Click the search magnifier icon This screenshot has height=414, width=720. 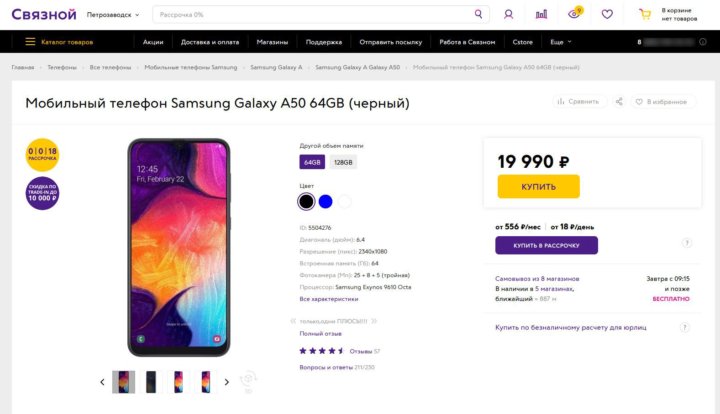478,15
